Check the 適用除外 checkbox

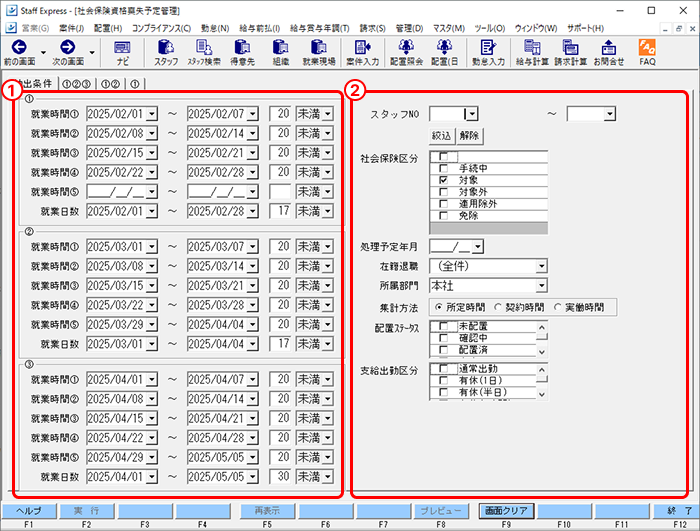(443, 204)
